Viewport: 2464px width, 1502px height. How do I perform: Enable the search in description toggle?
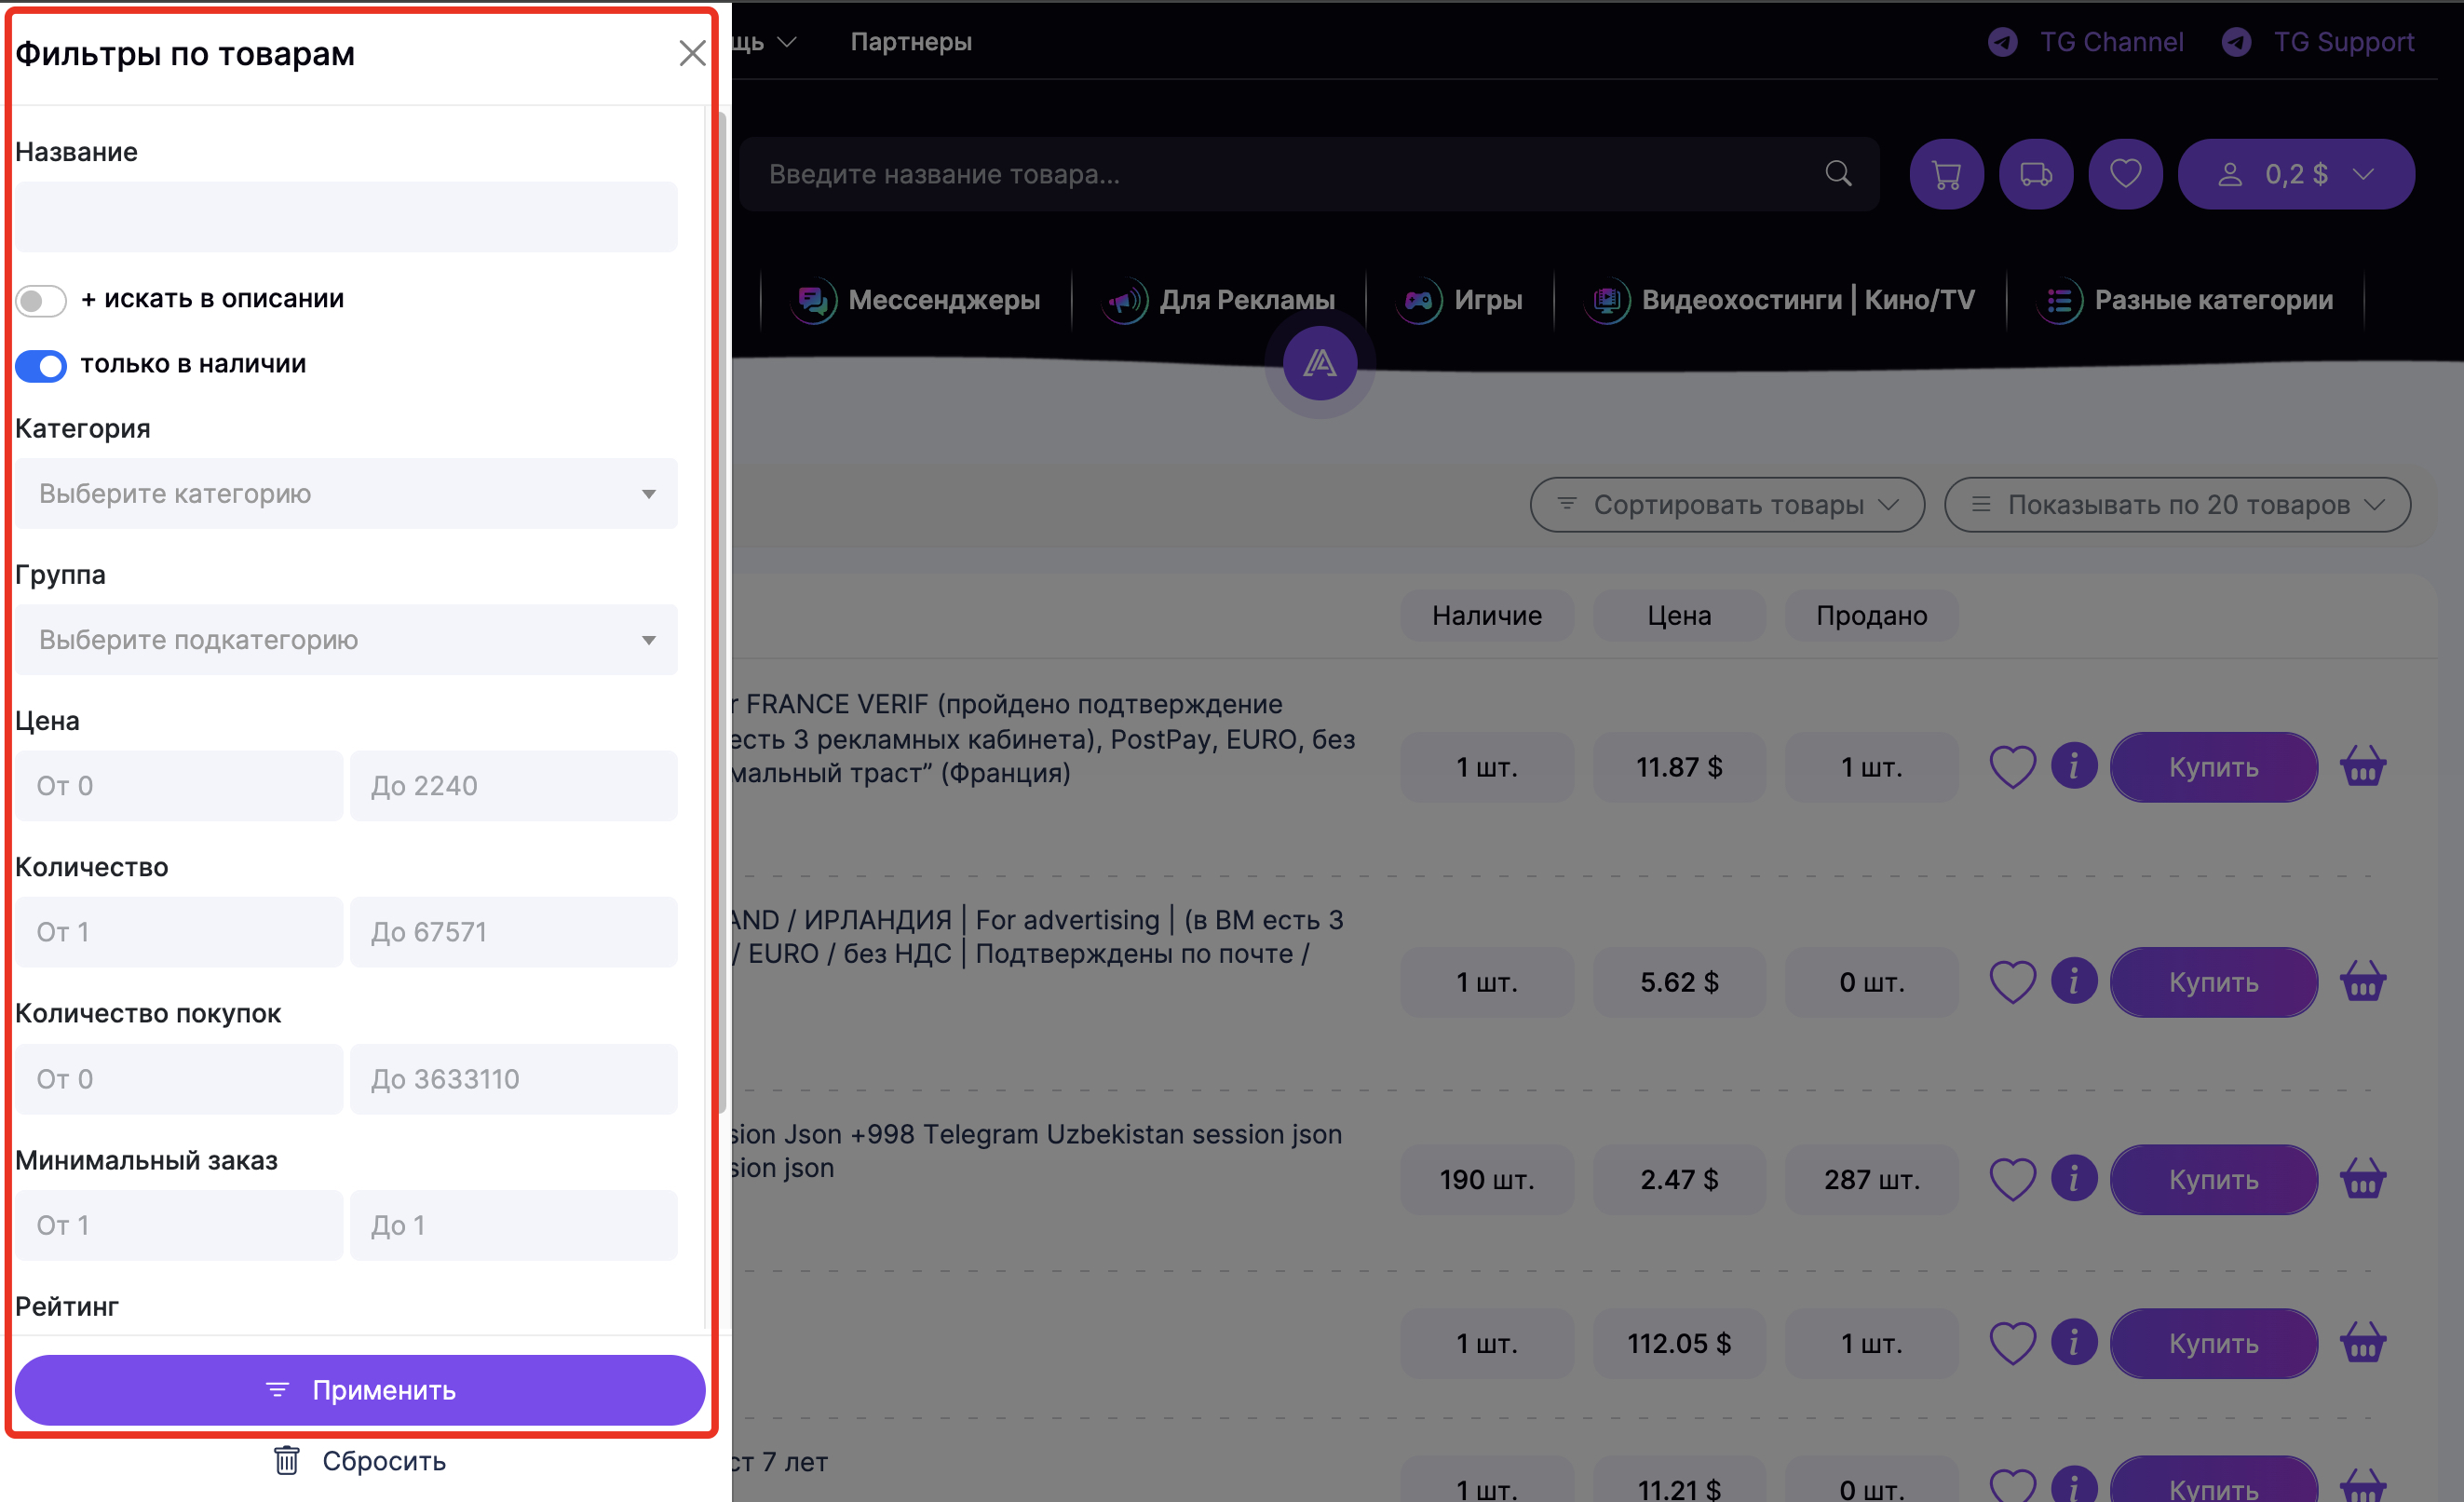41,300
